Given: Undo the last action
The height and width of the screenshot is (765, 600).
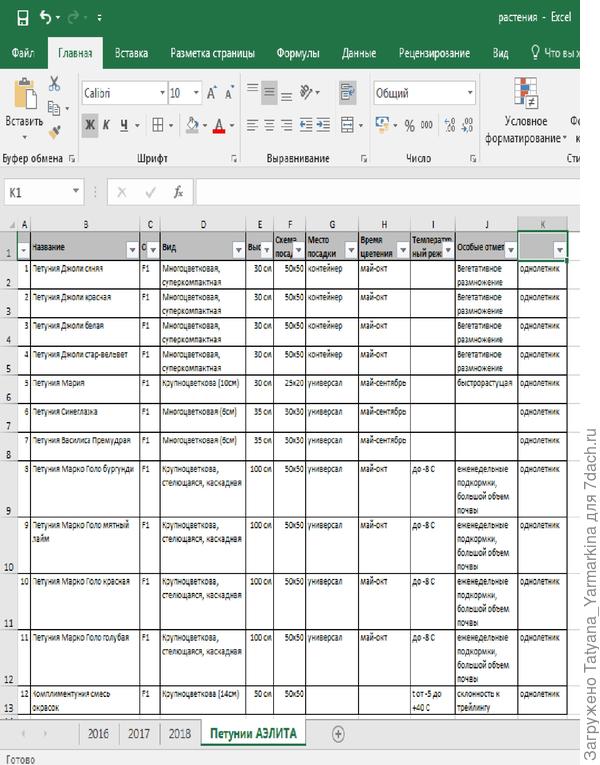Looking at the screenshot, I should 45,18.
